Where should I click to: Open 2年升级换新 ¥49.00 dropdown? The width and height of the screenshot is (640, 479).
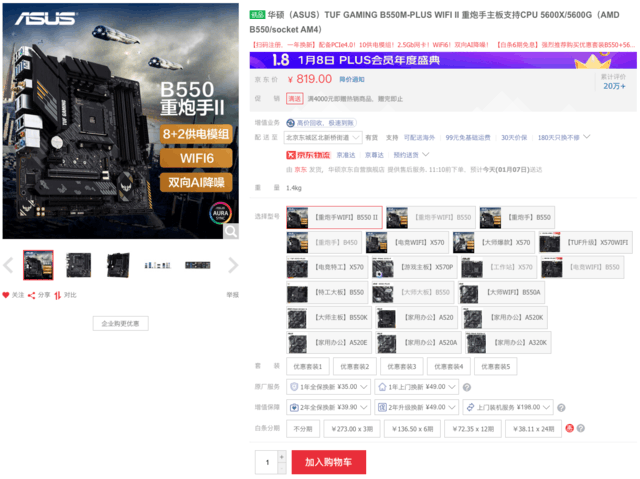click(x=417, y=407)
